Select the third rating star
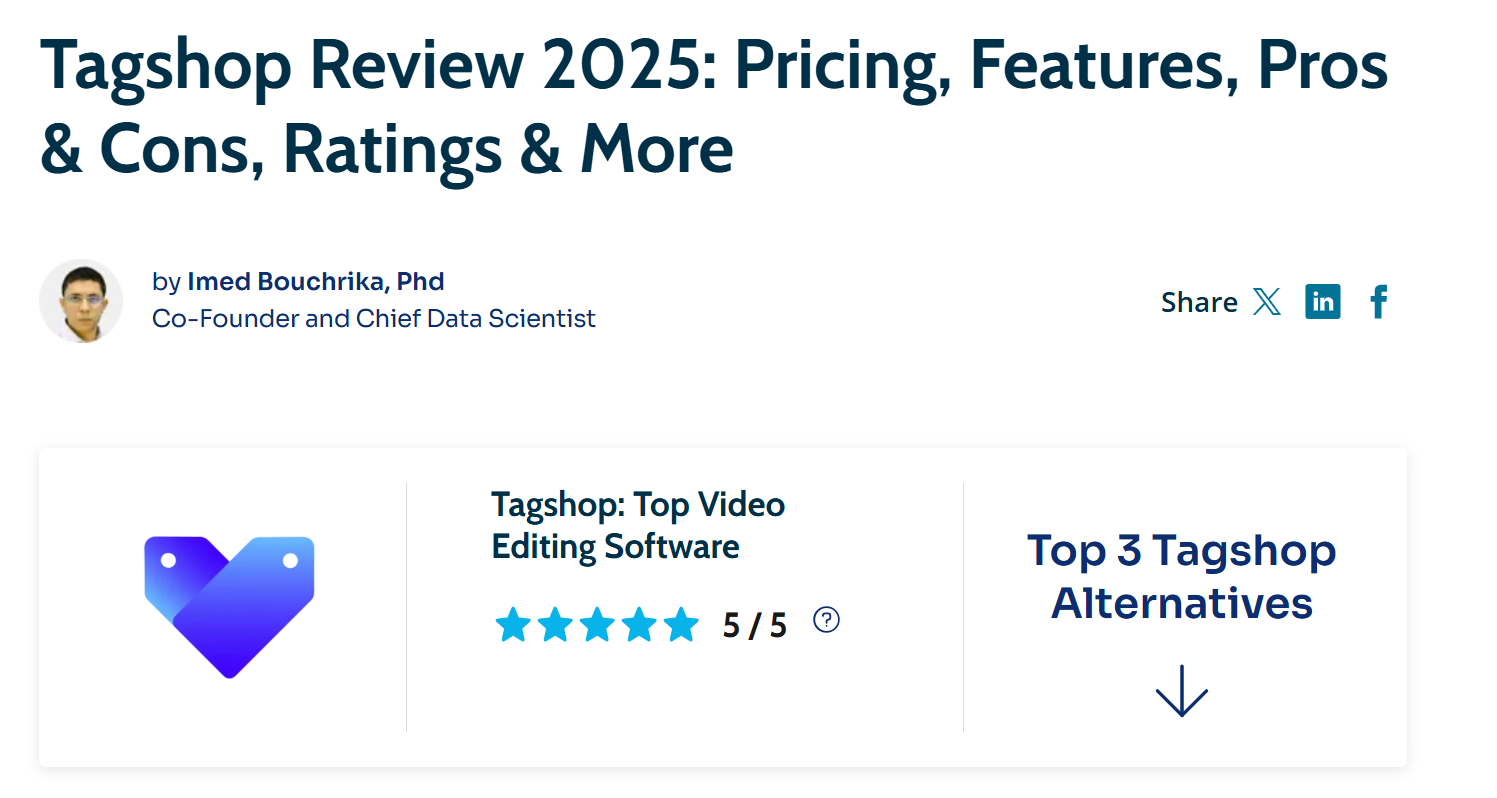The height and width of the screenshot is (798, 1497). pos(597,625)
